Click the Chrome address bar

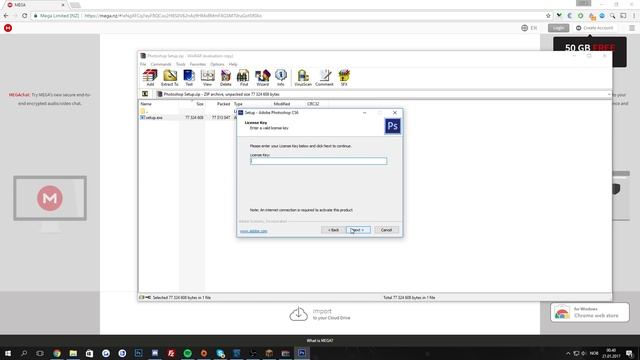coord(286,16)
